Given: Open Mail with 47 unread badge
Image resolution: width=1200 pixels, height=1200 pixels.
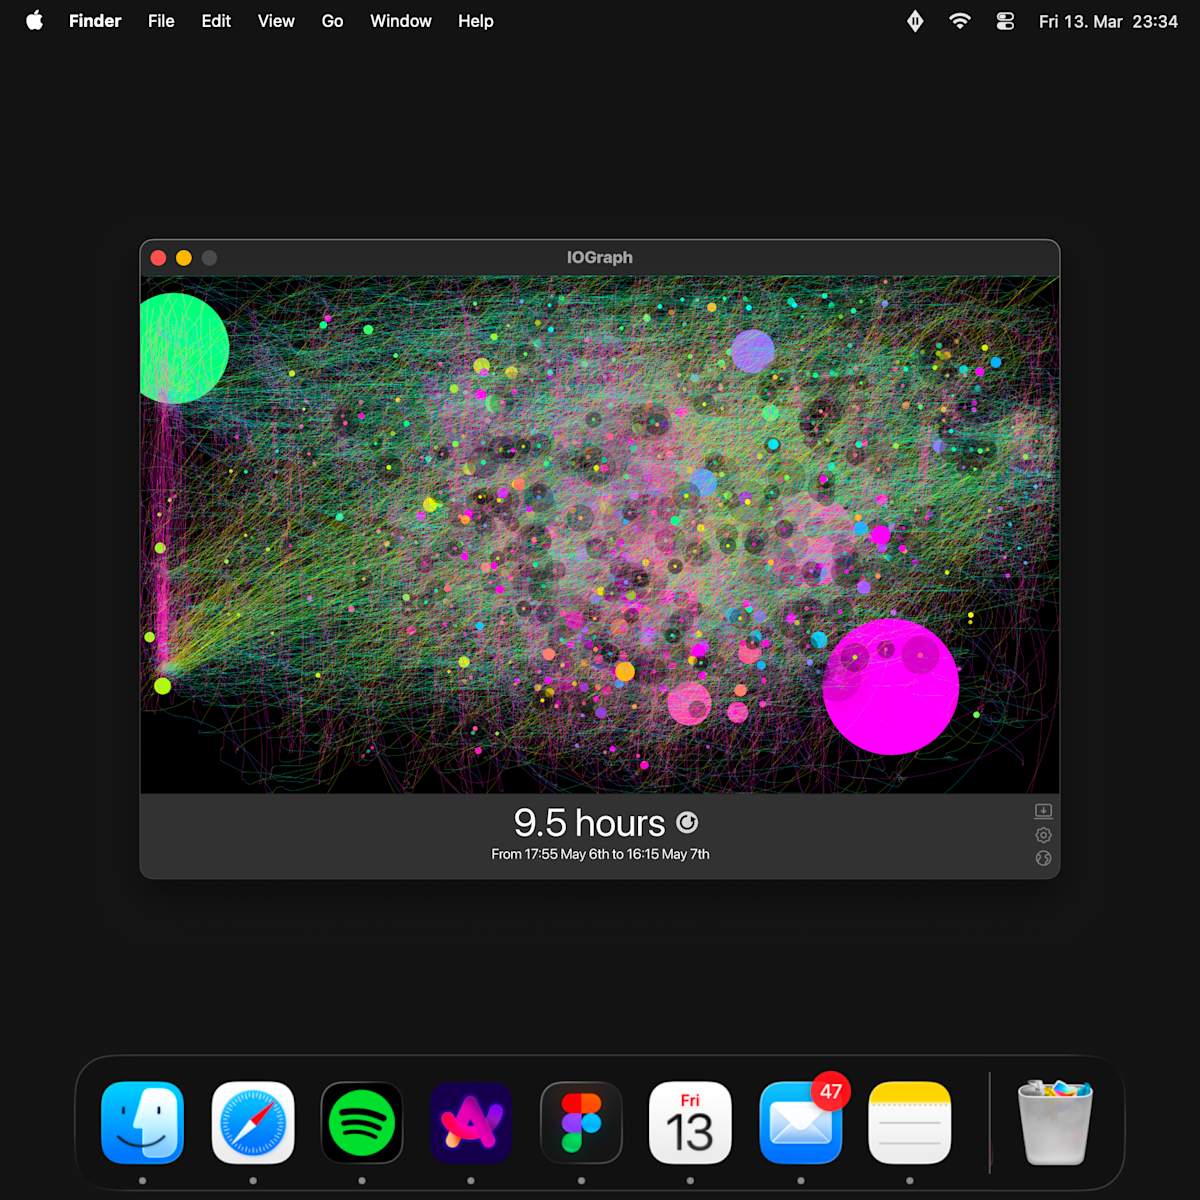Looking at the screenshot, I should [801, 1123].
